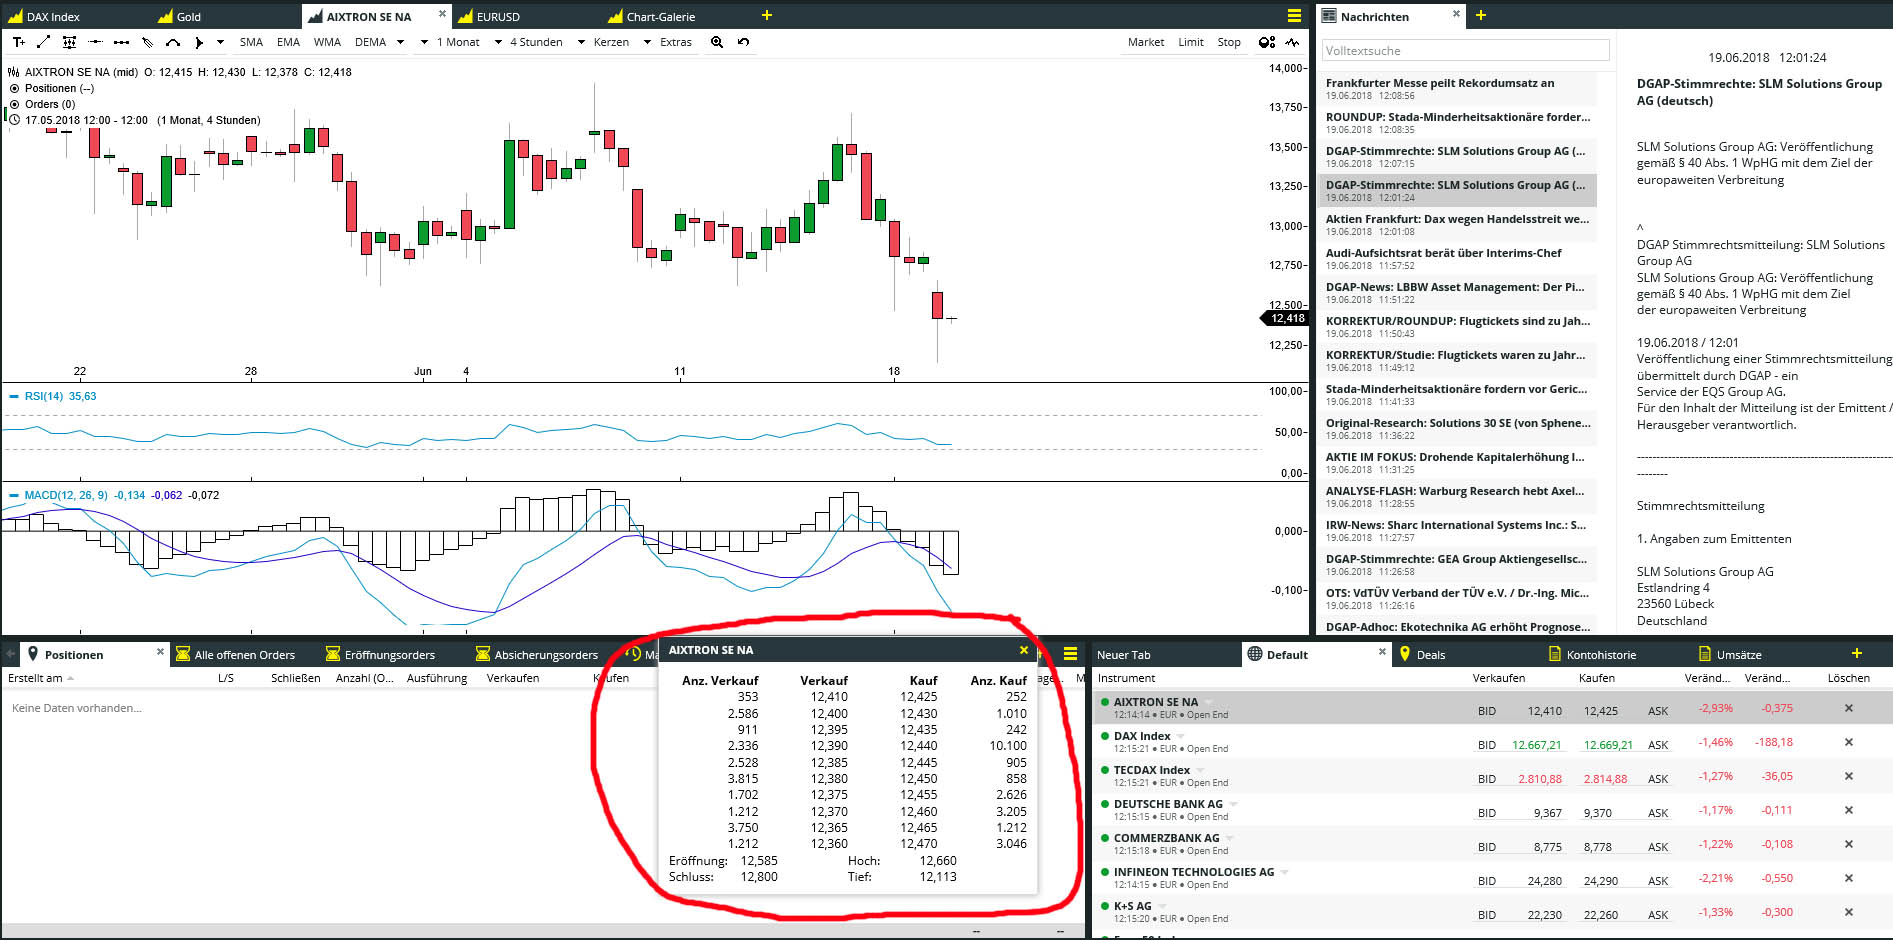Open the Eröffnungsorders tab

380,655
